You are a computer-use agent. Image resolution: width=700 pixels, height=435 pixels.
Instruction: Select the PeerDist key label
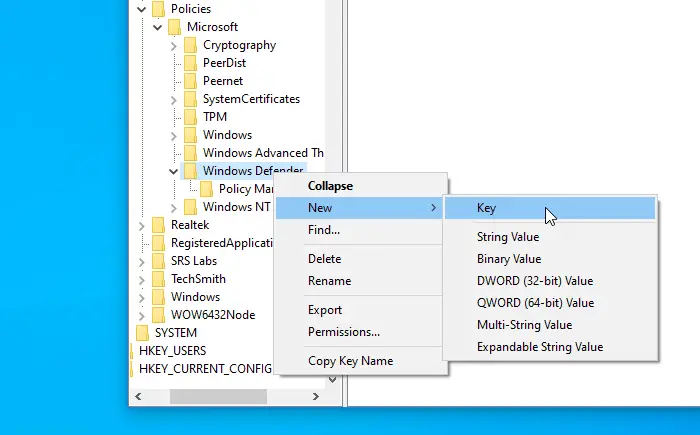coord(224,63)
